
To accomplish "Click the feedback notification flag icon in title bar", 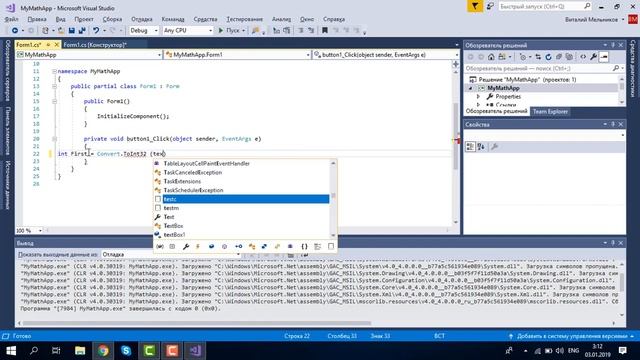I will 475,6.
